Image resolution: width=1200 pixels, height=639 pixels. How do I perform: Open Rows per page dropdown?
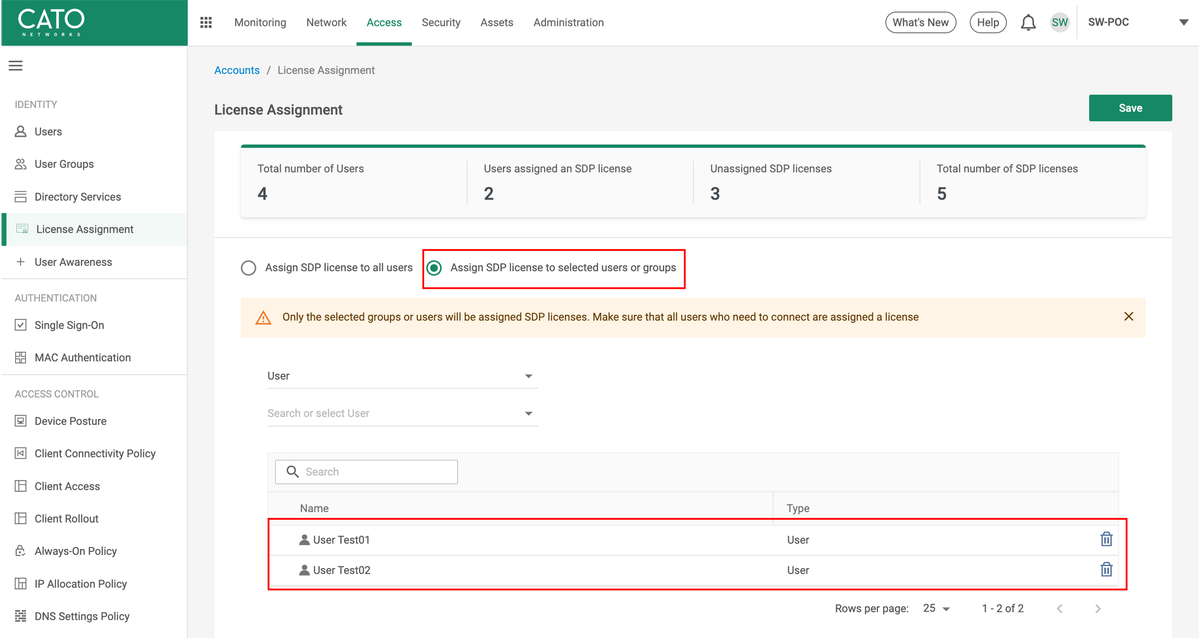(937, 608)
